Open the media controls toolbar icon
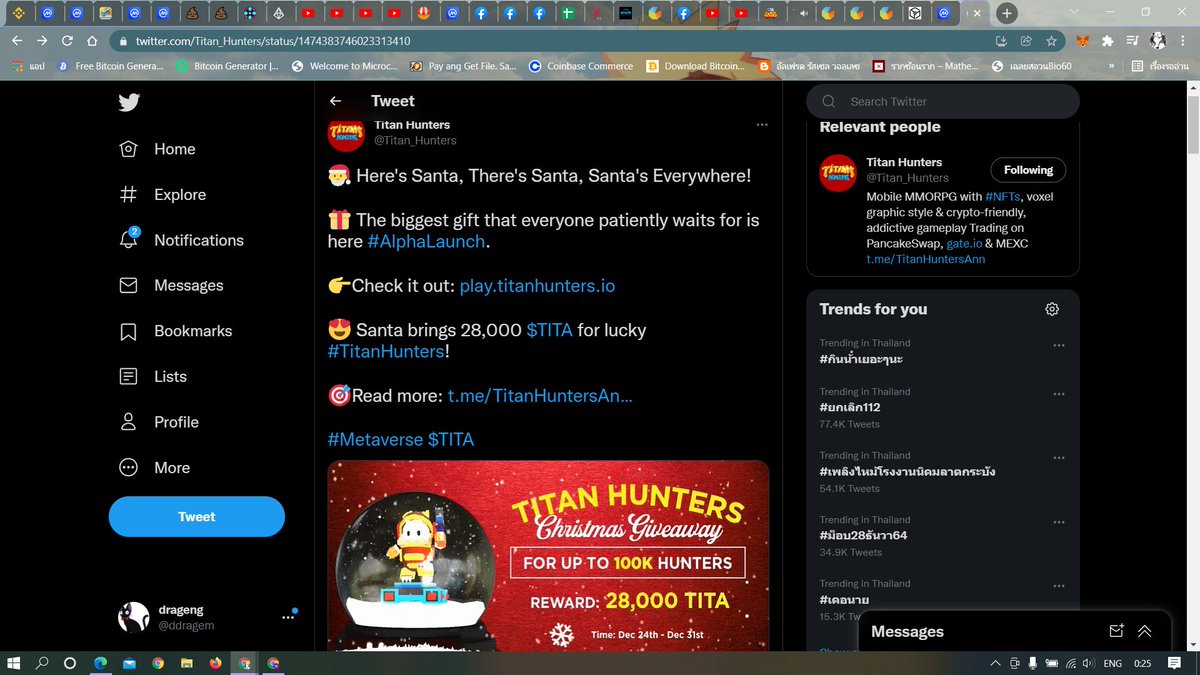Screen dimensions: 1200x675 point(1132,41)
